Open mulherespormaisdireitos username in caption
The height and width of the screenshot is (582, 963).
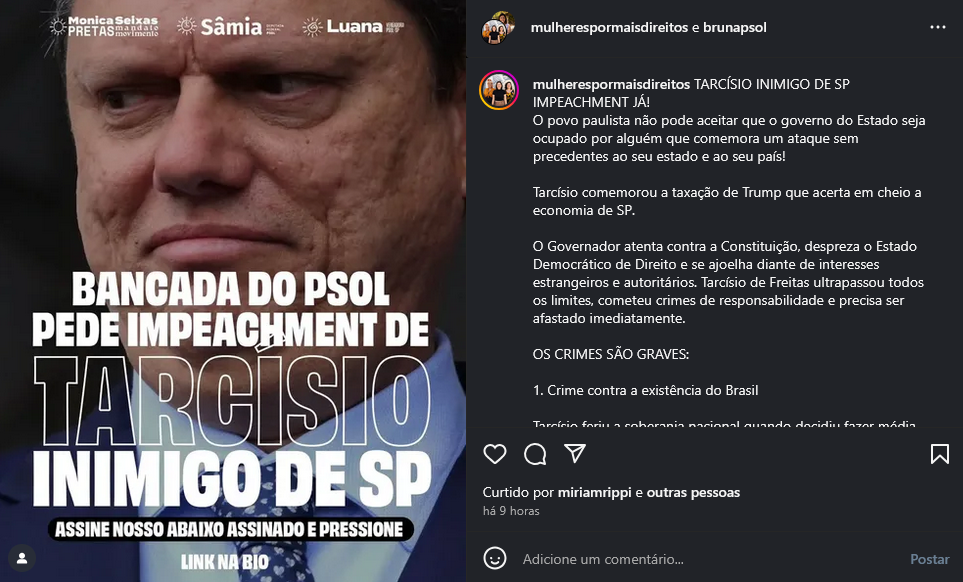(611, 84)
